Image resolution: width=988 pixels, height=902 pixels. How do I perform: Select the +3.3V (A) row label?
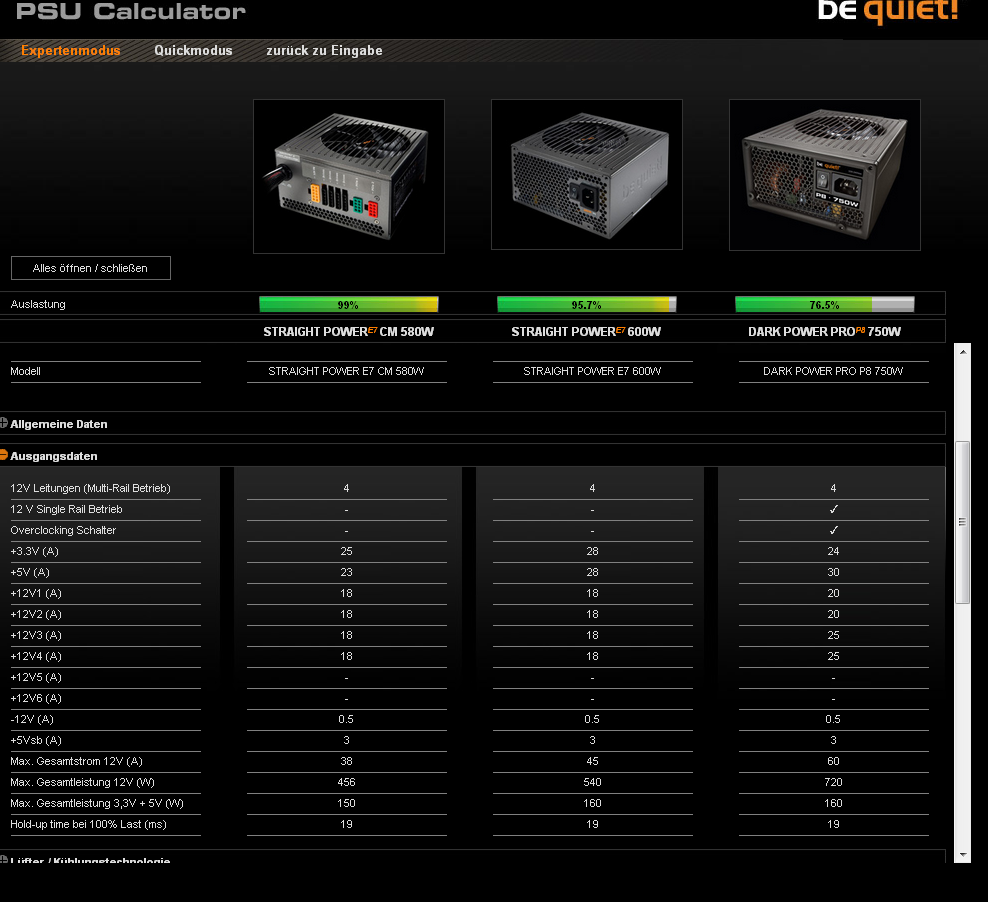(35, 551)
